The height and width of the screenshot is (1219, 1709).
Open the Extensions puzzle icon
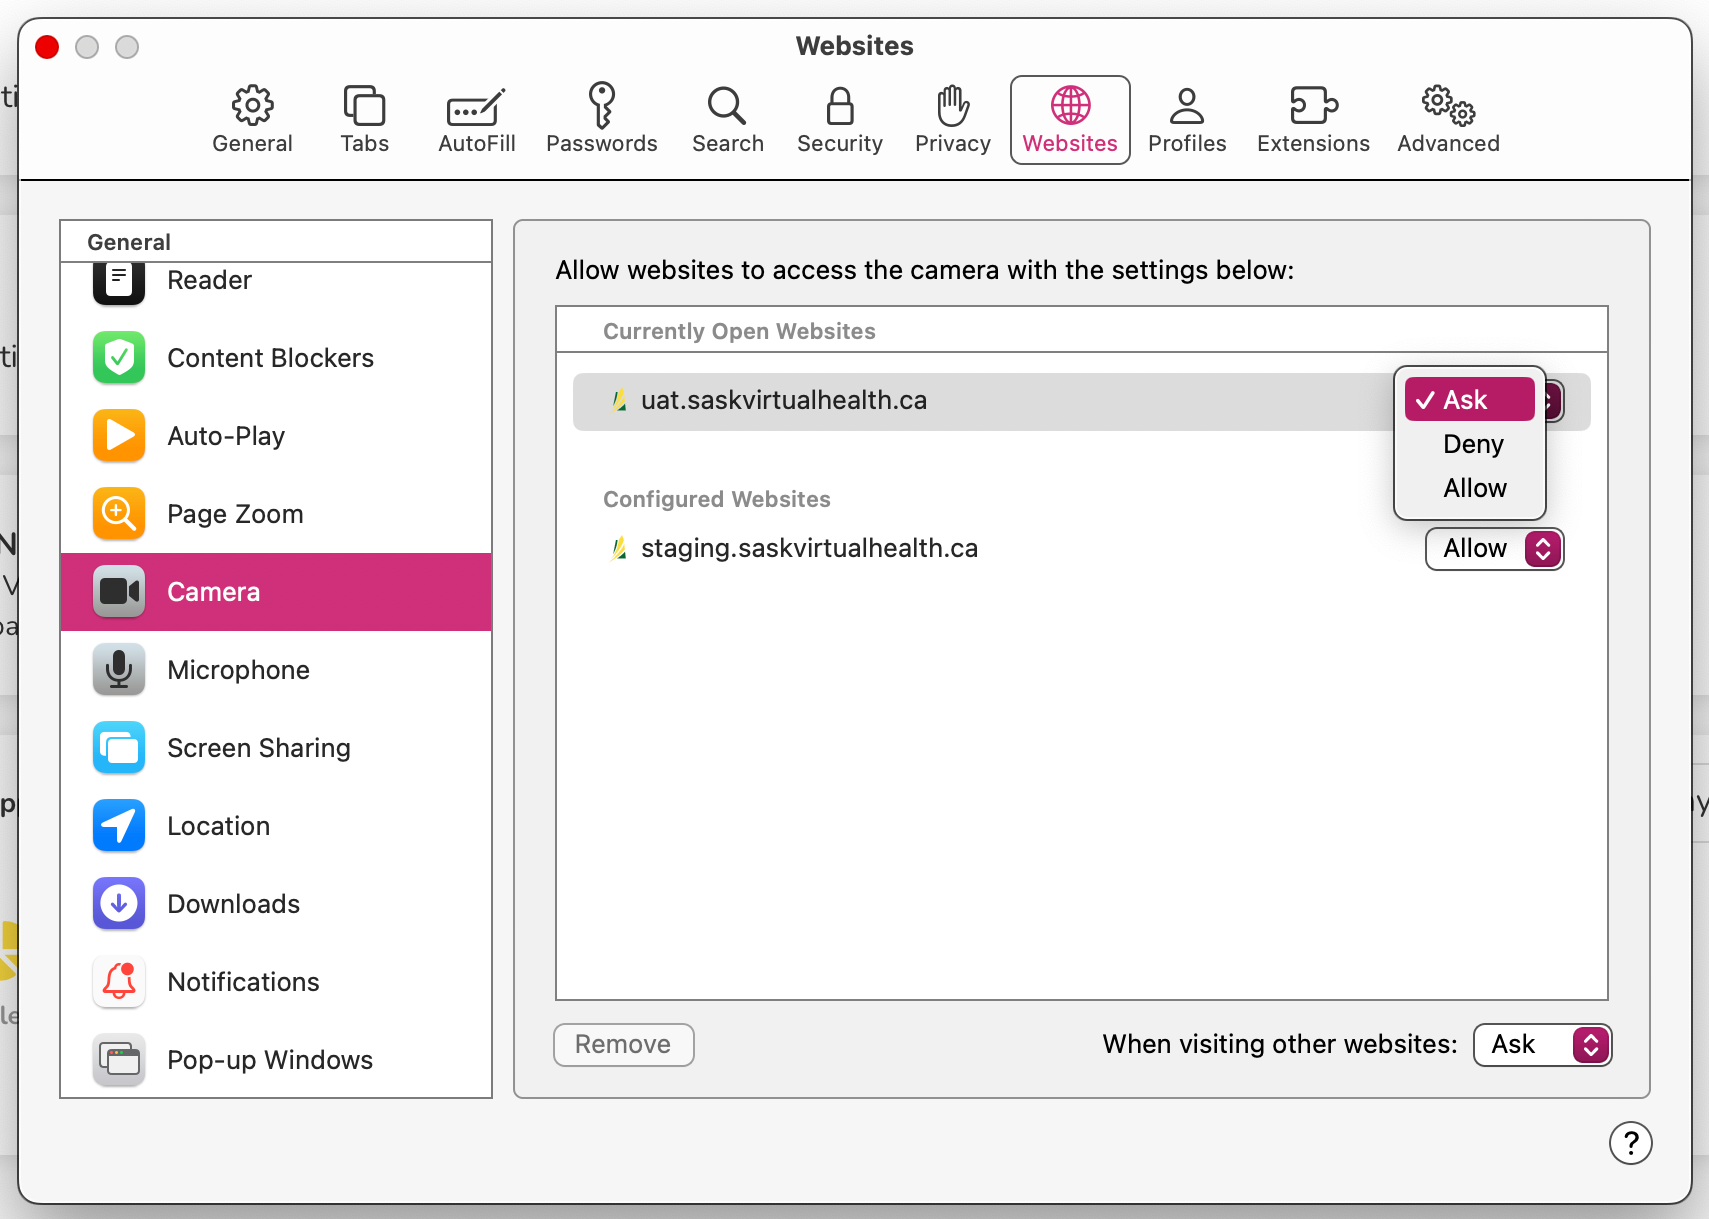click(x=1313, y=105)
